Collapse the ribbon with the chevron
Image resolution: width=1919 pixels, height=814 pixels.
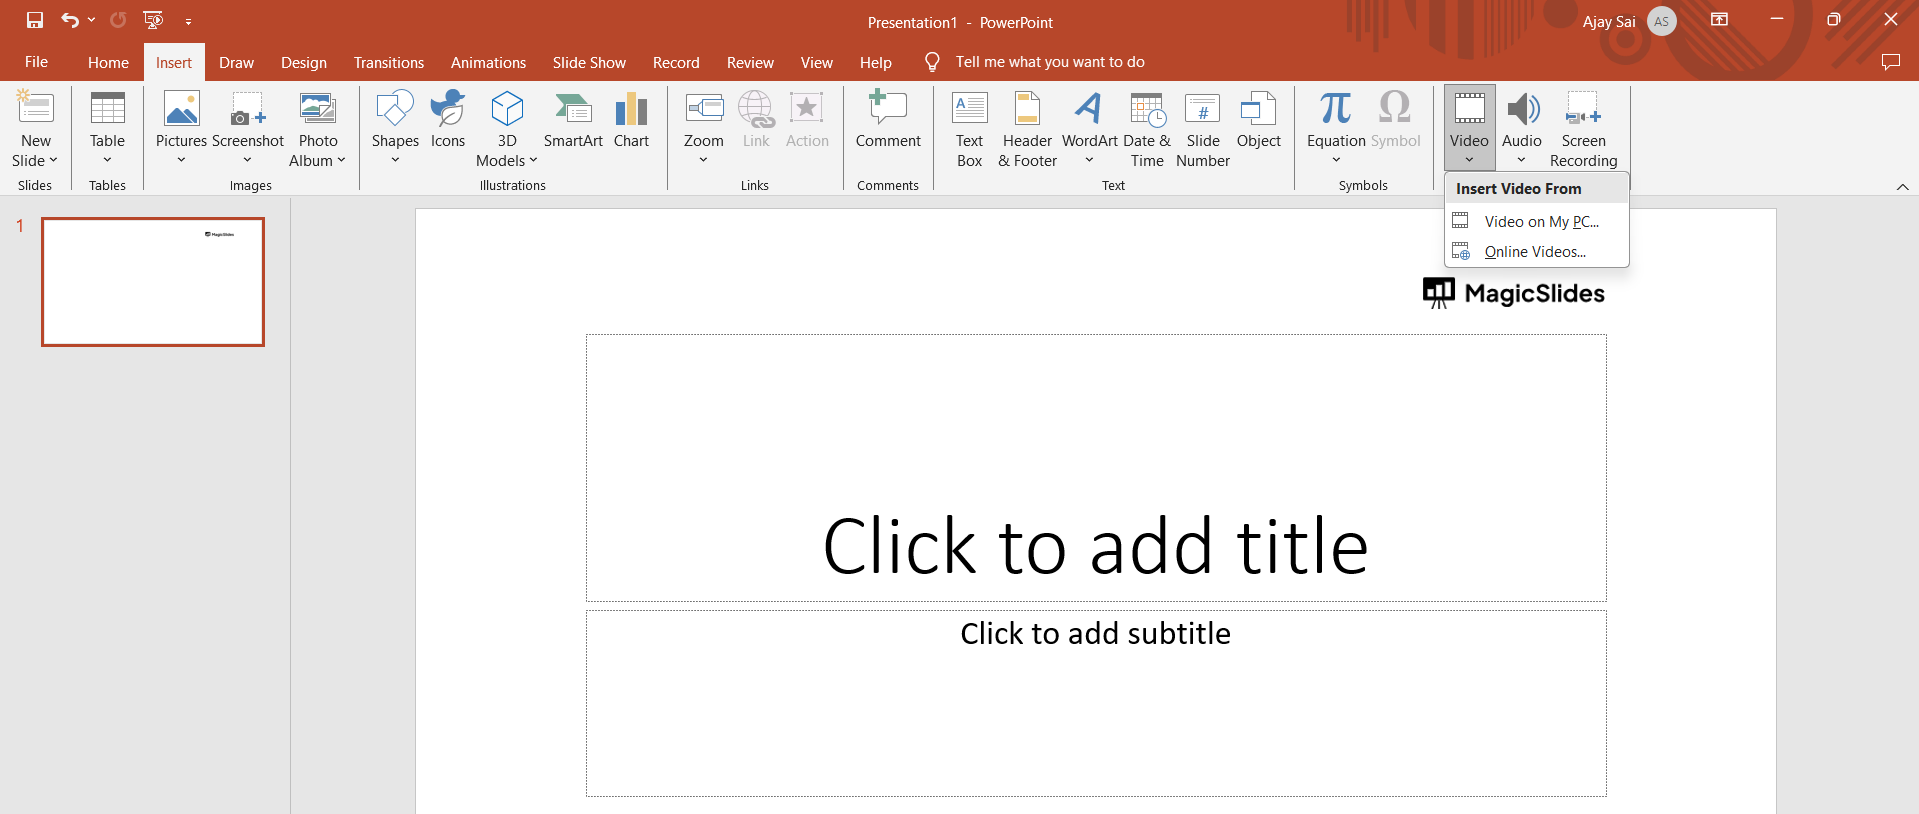pyautogui.click(x=1902, y=187)
